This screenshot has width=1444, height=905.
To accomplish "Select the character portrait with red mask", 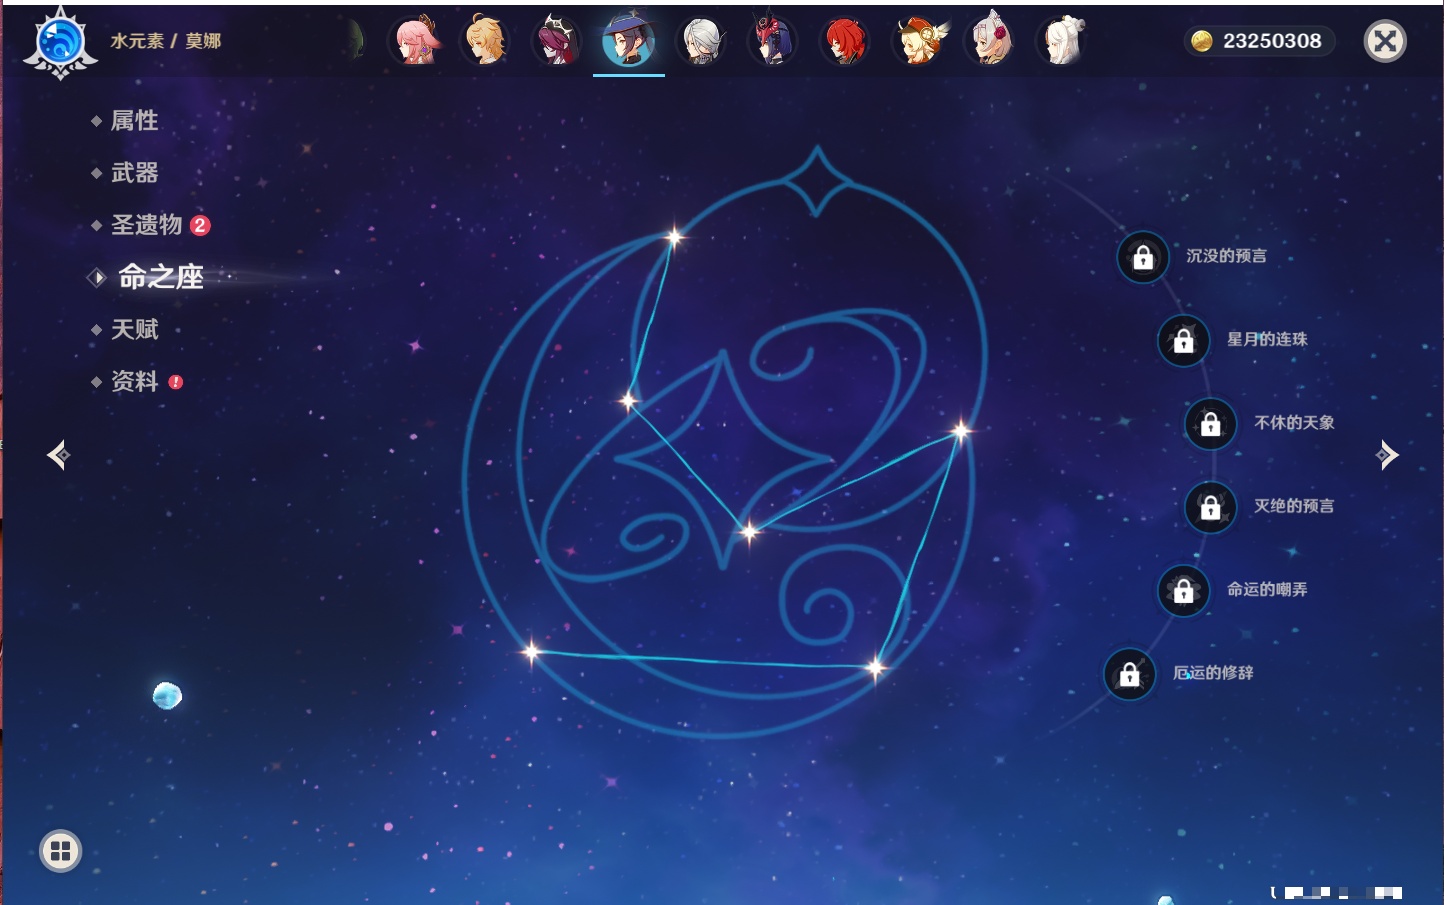I will pyautogui.click(x=772, y=41).
